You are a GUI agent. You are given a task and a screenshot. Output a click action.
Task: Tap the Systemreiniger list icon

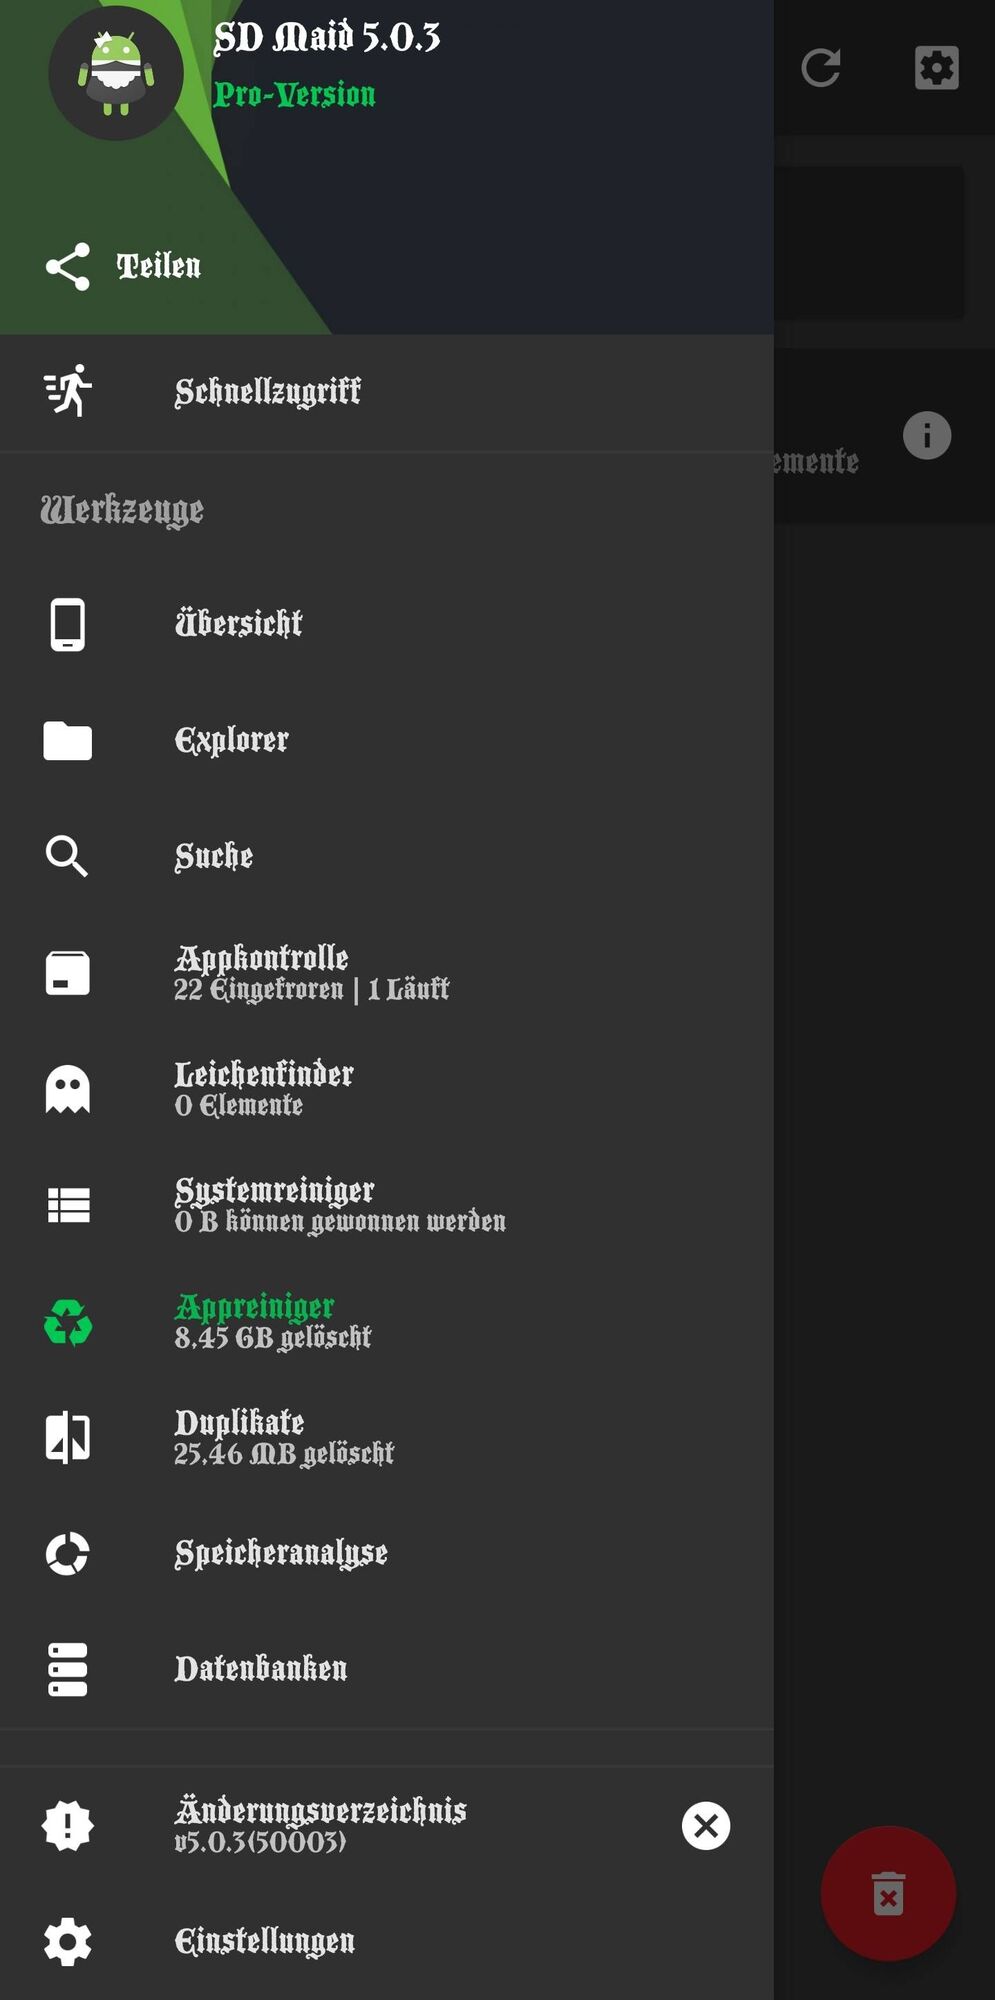pyautogui.click(x=68, y=1205)
